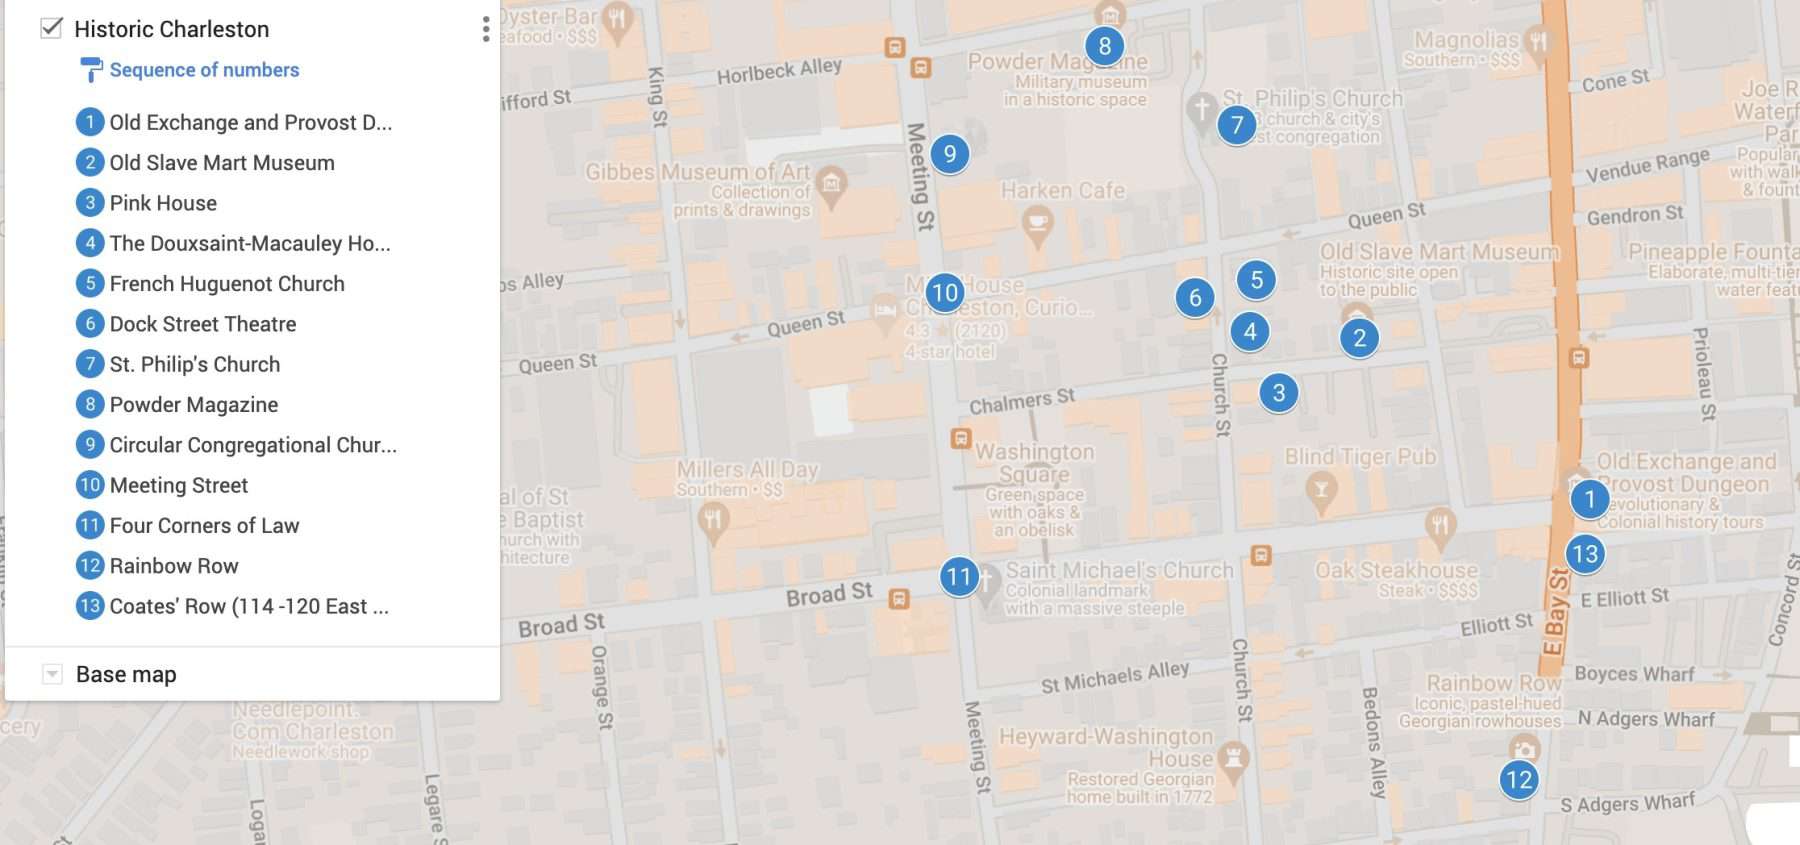This screenshot has width=1800, height=845.
Task: Click the Pineapple Fountain map label
Action: coord(1713,252)
